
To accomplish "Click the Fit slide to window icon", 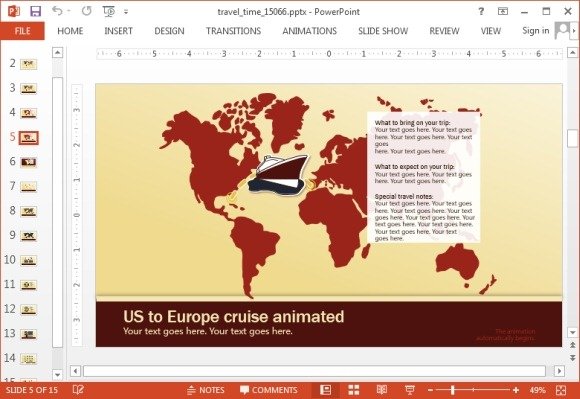I will [x=561, y=390].
